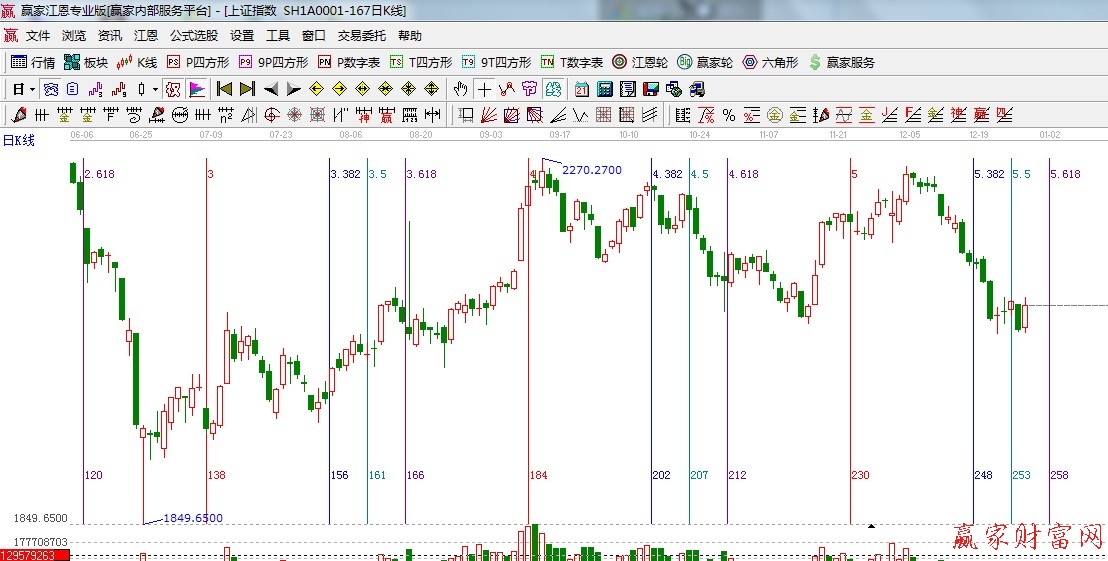The width and height of the screenshot is (1108, 561).
Task: Select the percent sign drawing tool
Action: click(x=729, y=115)
